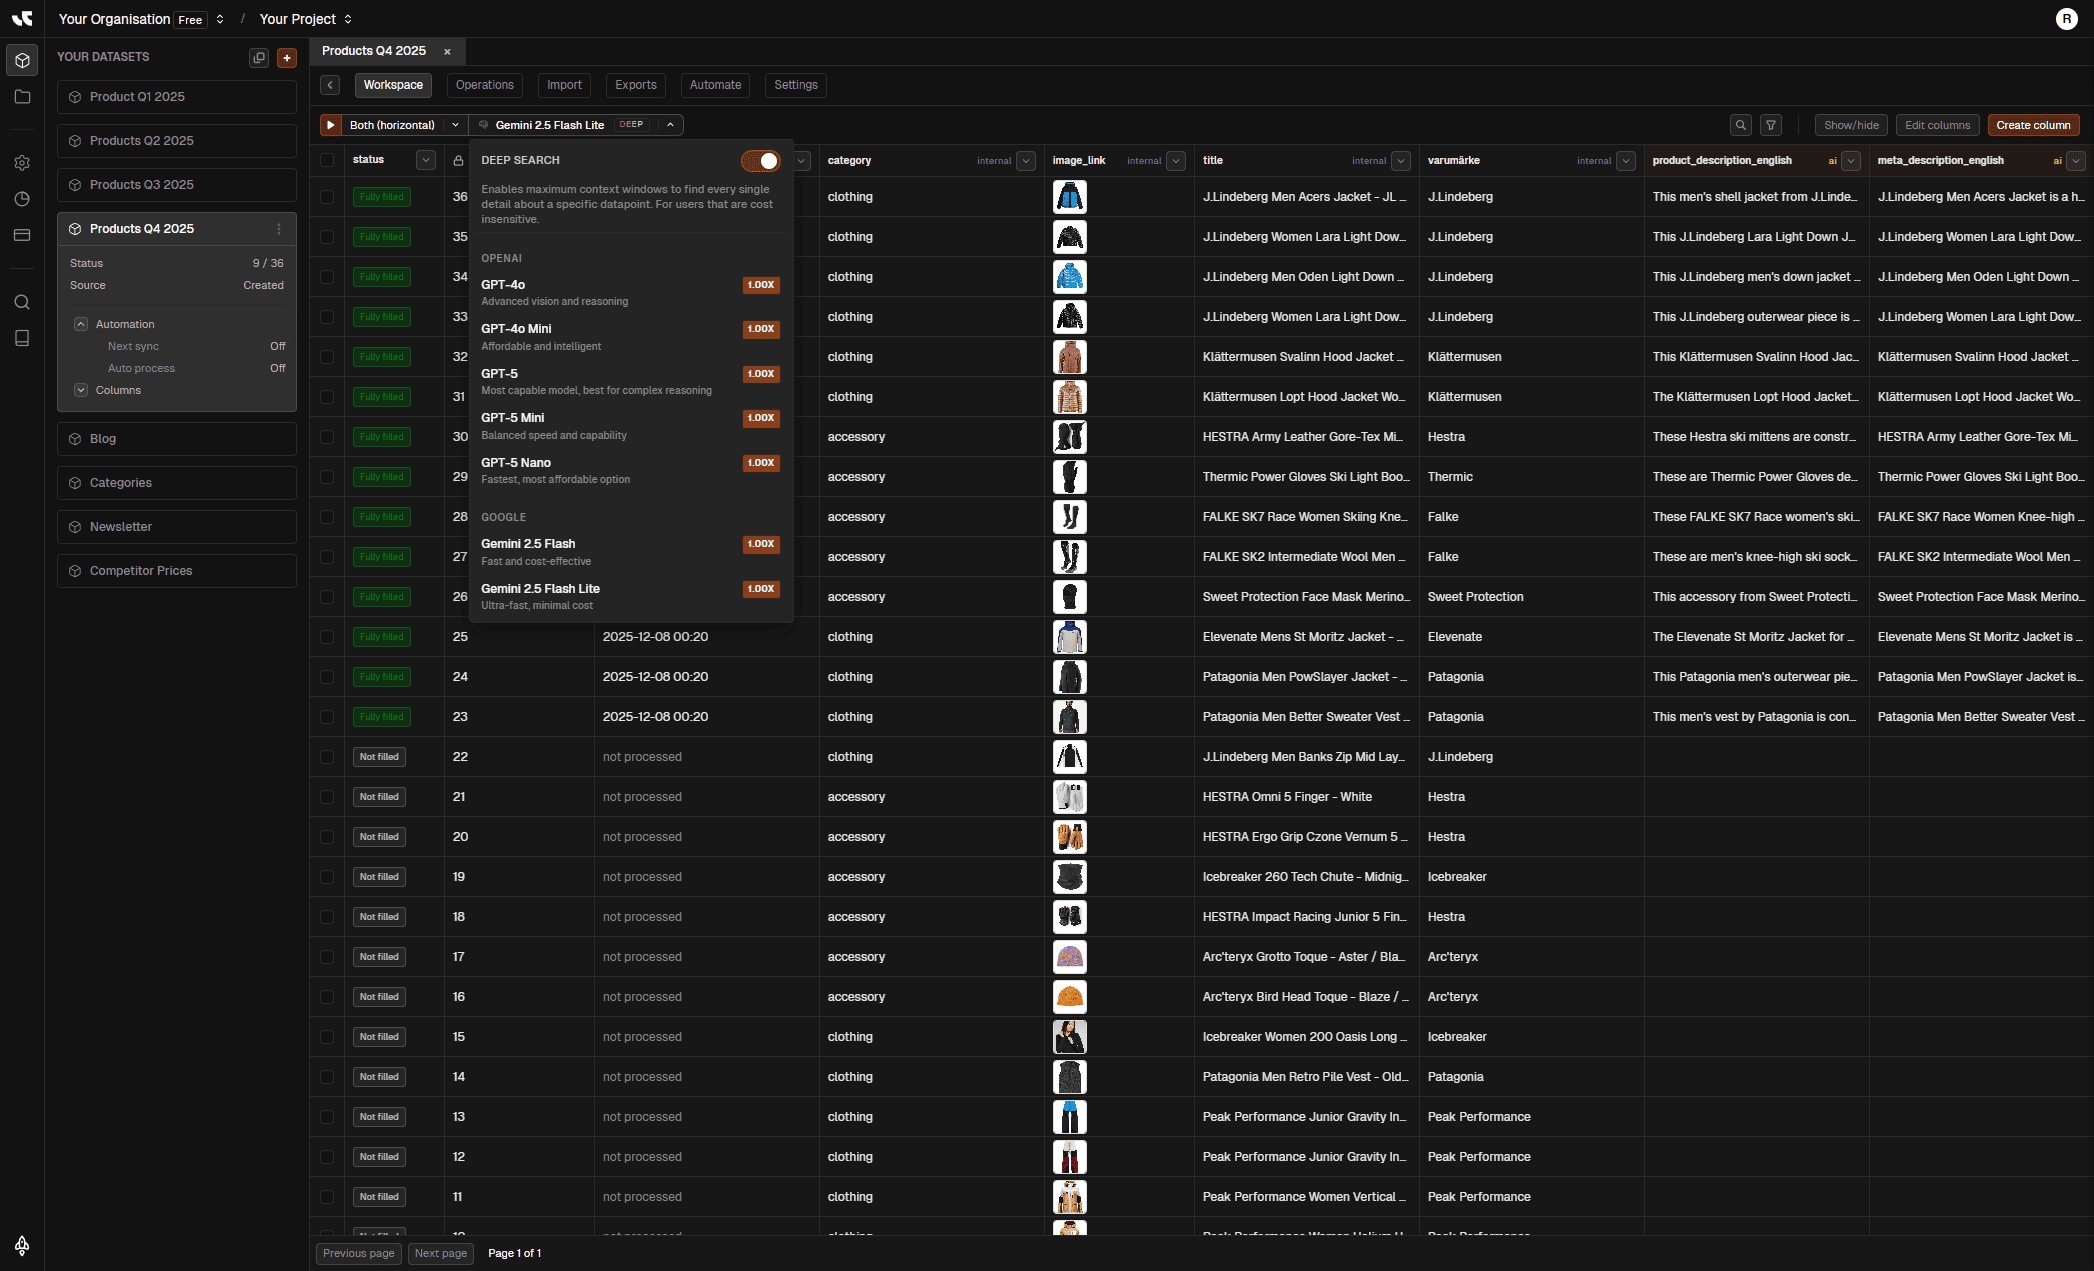Collapse the Gemini 2.5 Flash Lite model selector
Screen dimensions: 2094x1271
click(x=670, y=124)
